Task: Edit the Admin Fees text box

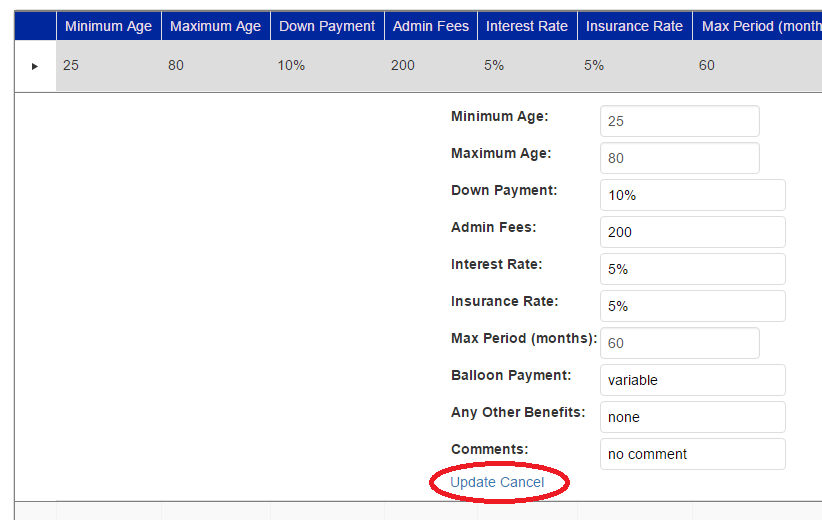Action: pos(692,232)
